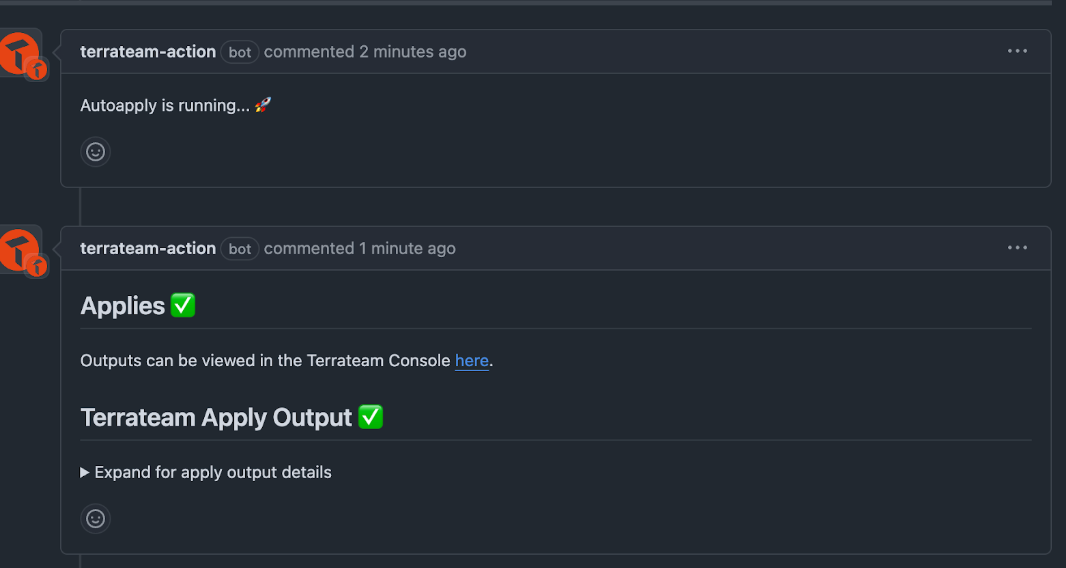Follow the "here" link to Terrateam Console
Viewport: 1066px width, 568px height.
click(472, 361)
